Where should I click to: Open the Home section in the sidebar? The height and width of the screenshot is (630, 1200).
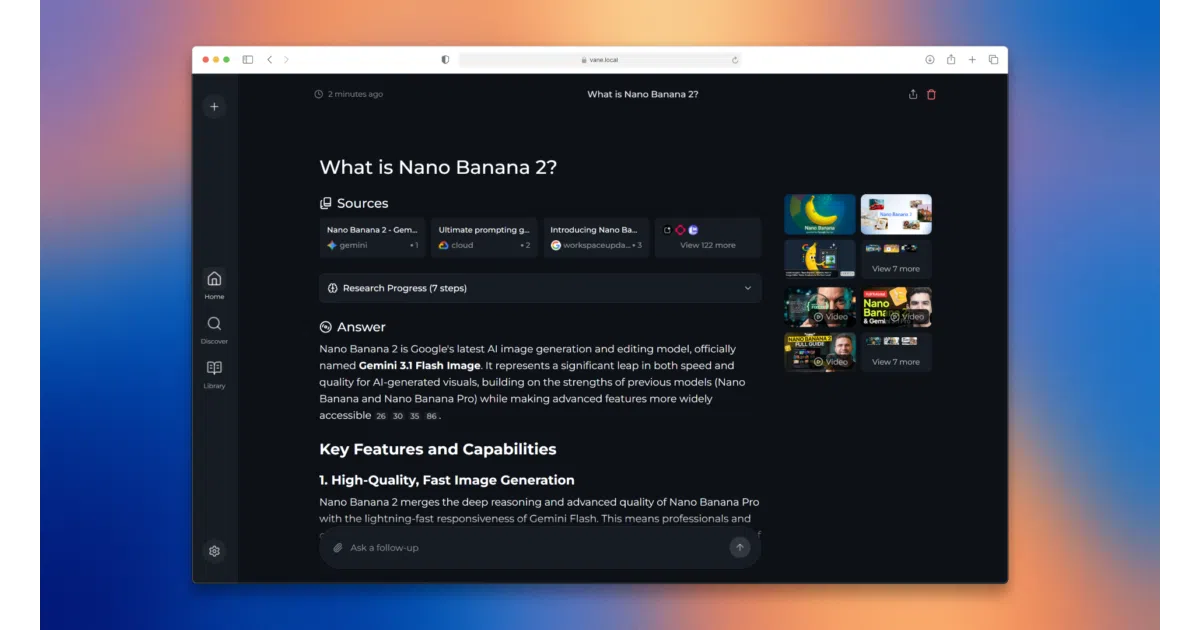click(214, 283)
